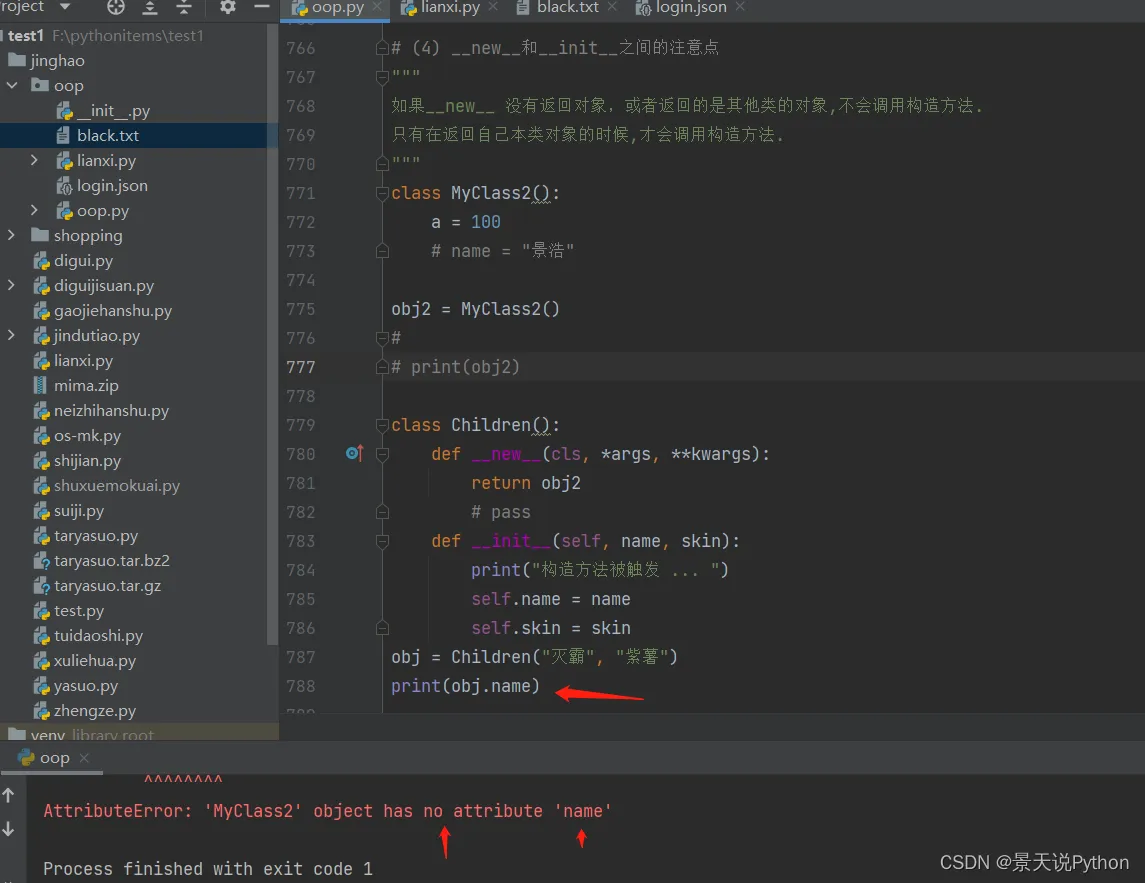
Task: Toggle fold marker for __init__ method
Action: click(x=381, y=541)
